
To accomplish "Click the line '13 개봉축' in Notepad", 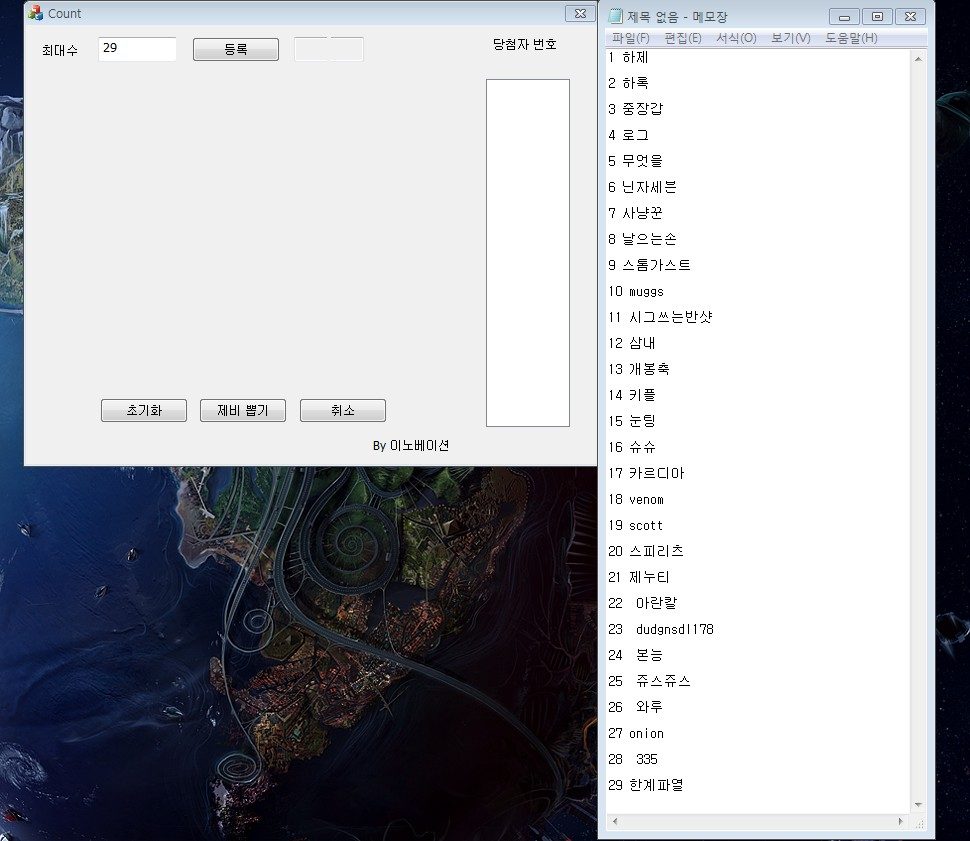I will 638,369.
